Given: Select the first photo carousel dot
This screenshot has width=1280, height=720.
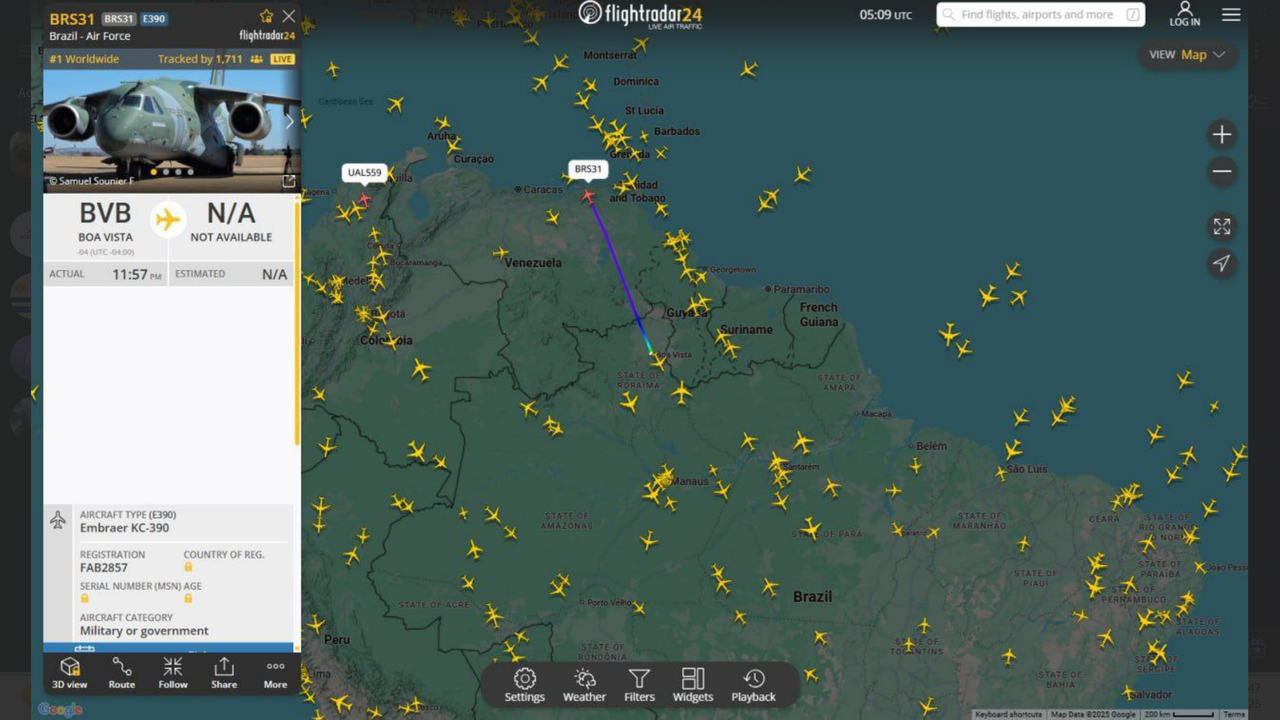Looking at the screenshot, I should tap(153, 172).
